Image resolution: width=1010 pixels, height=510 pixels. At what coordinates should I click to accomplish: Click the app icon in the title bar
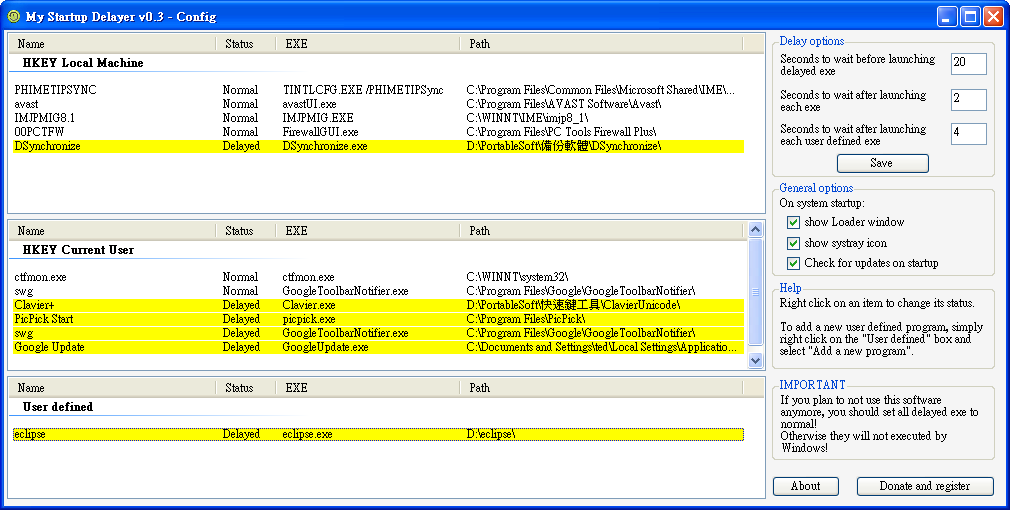pyautogui.click(x=14, y=16)
